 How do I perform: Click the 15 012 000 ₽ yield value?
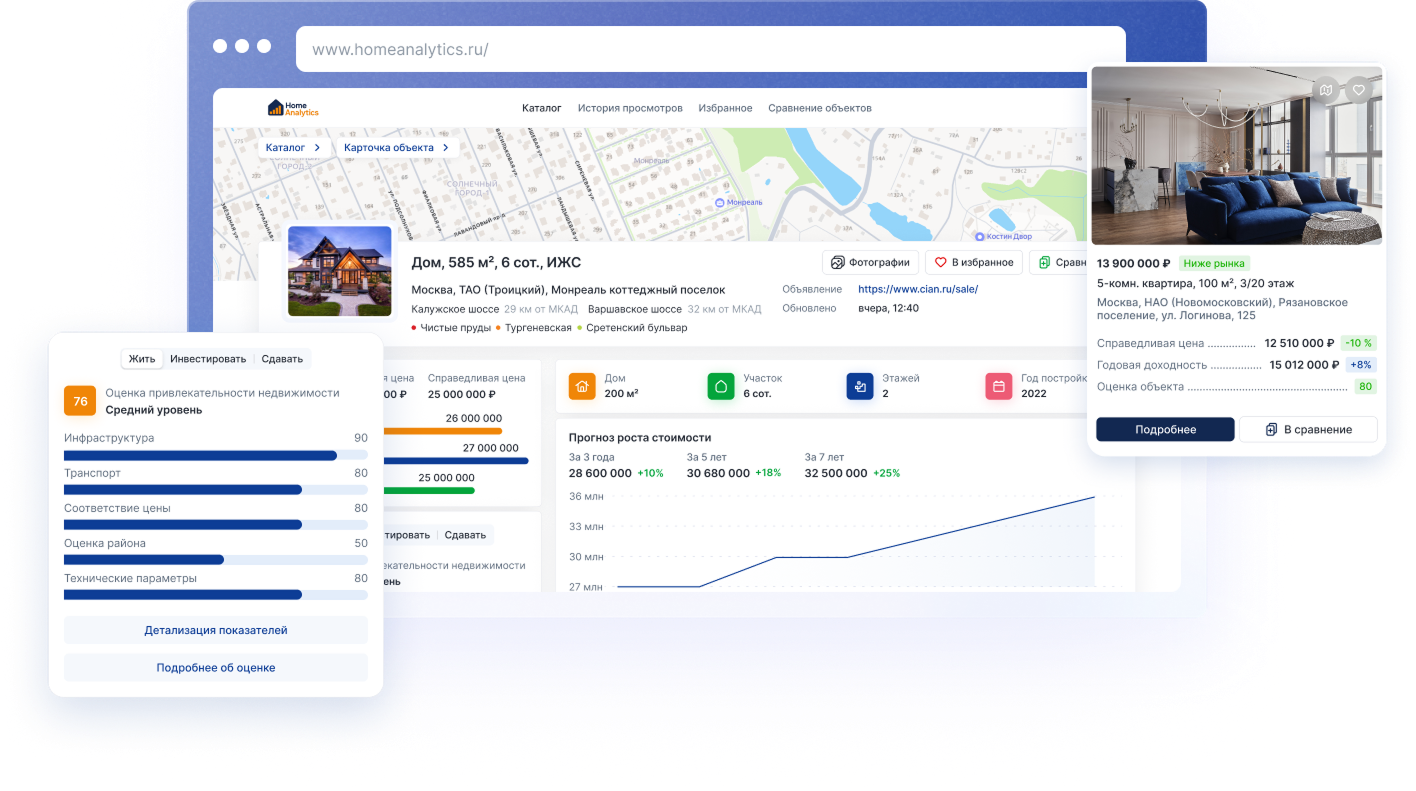[1305, 365]
